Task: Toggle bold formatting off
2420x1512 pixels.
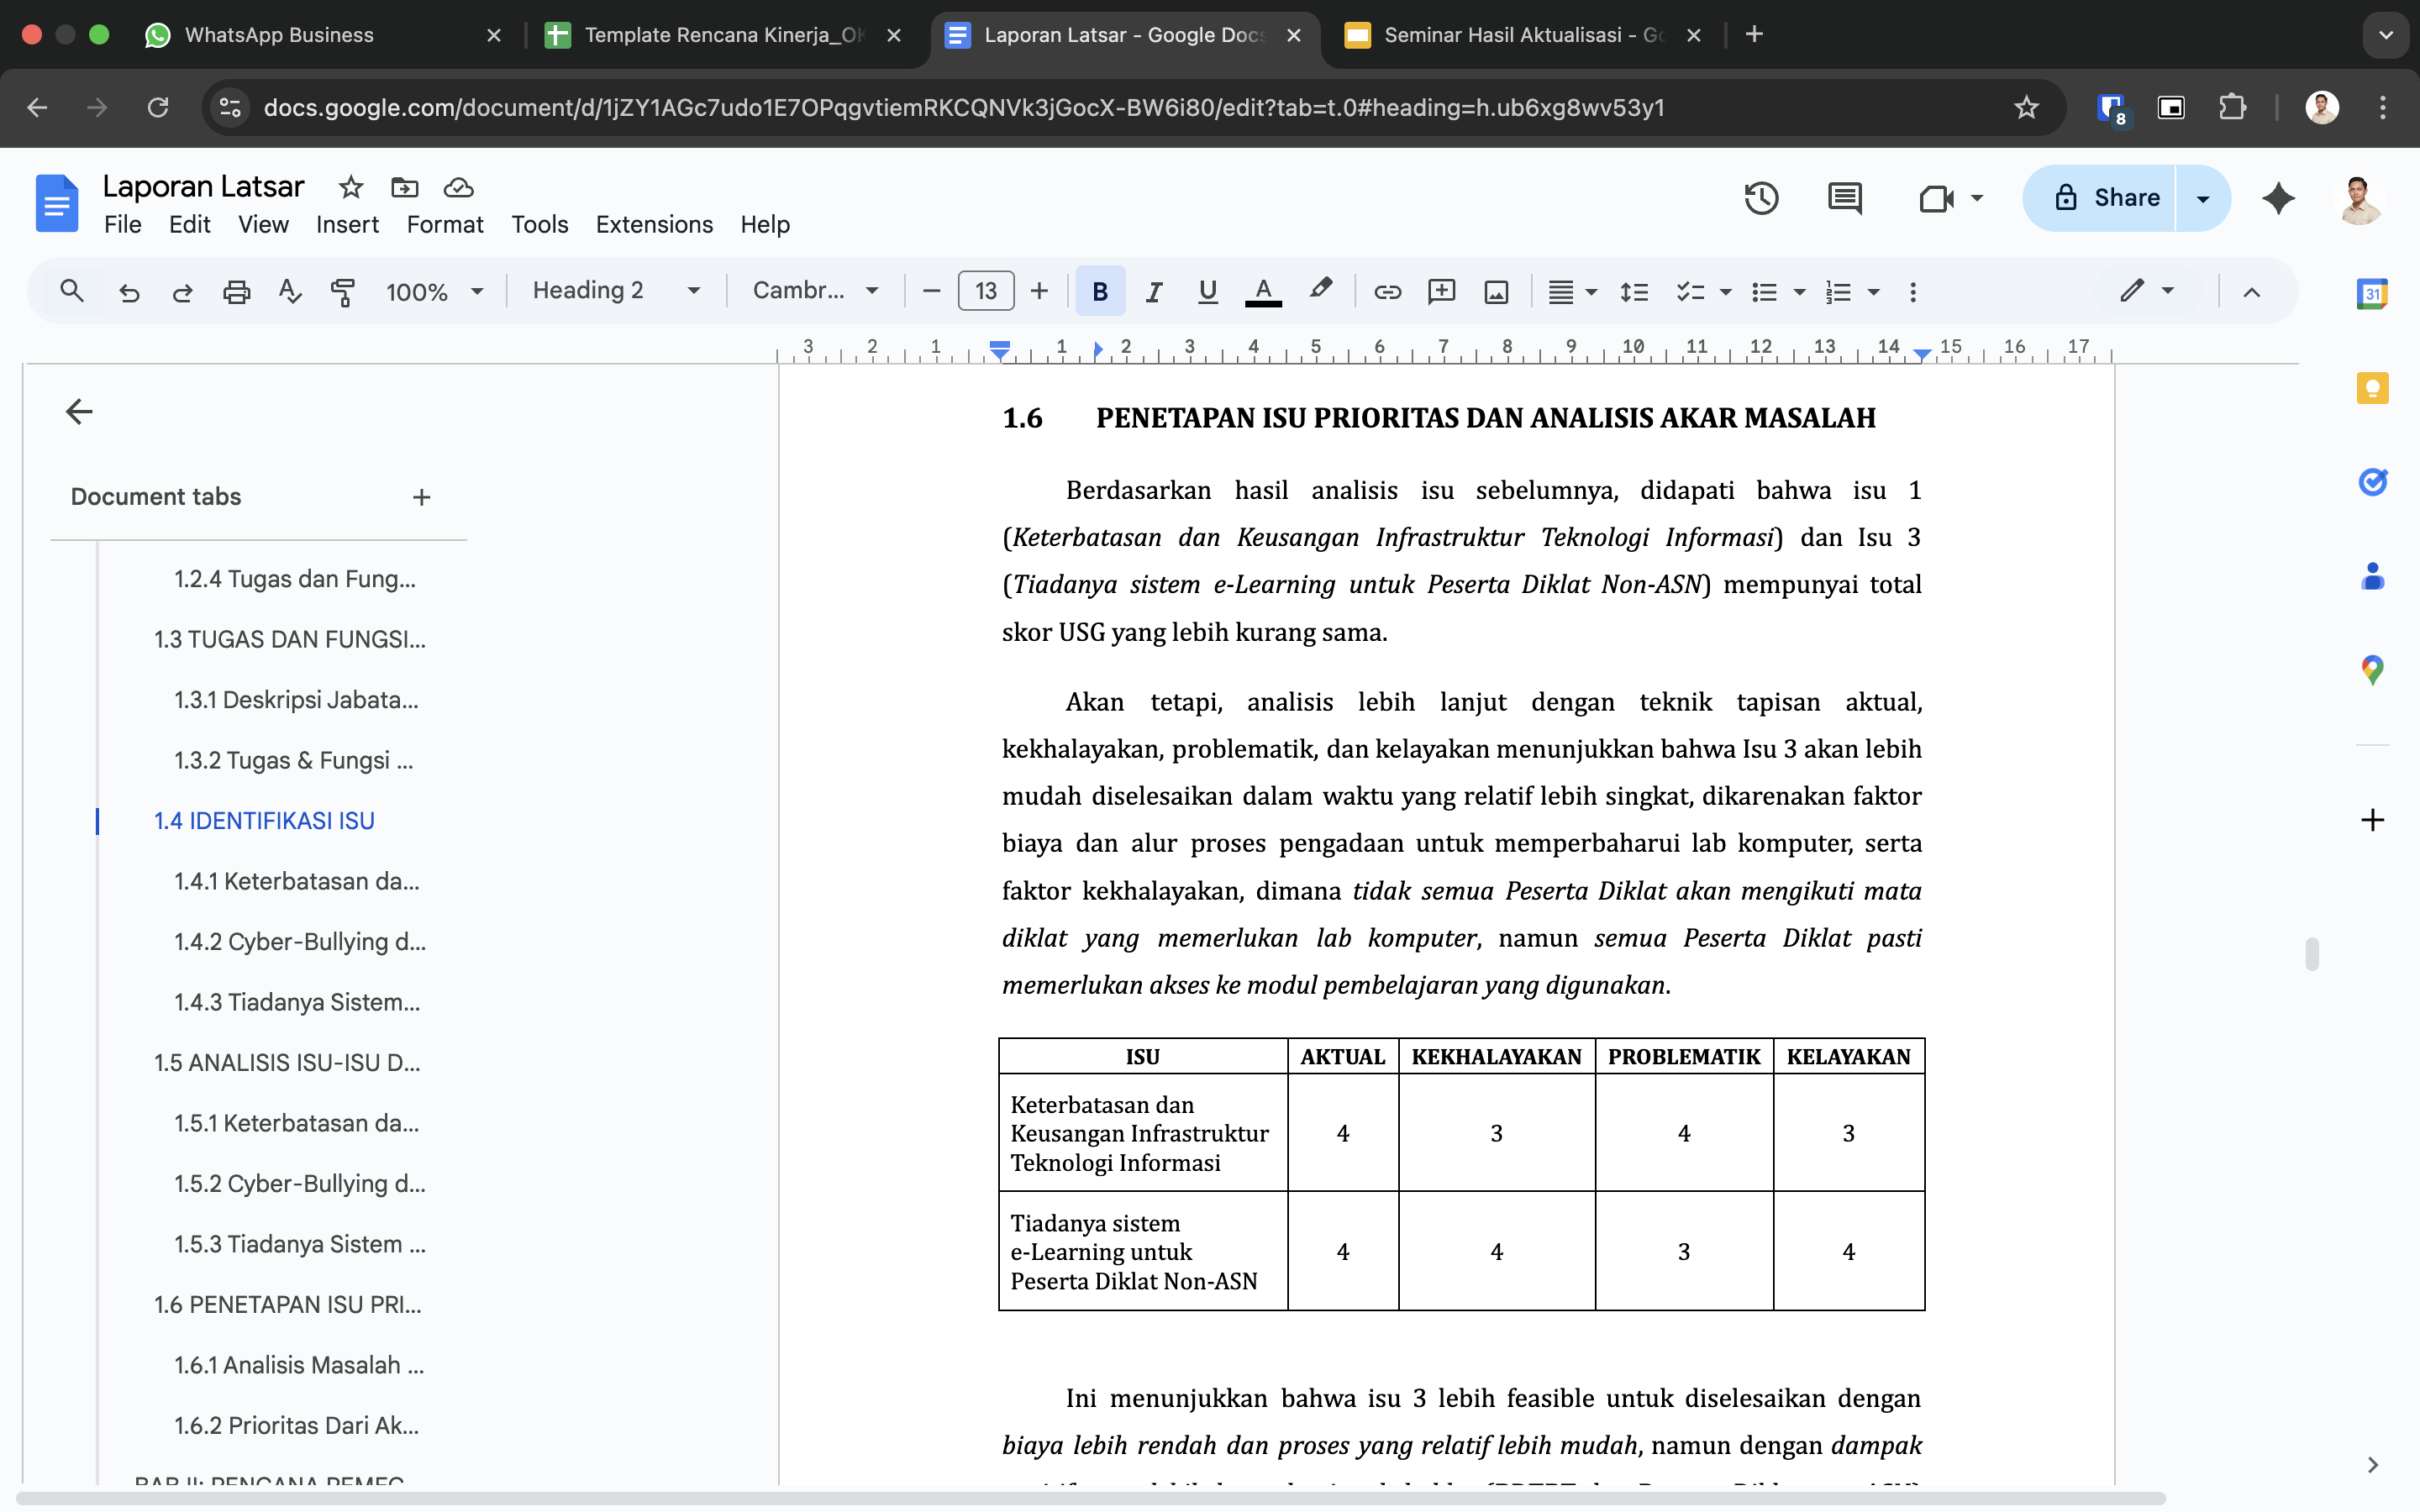Action: 1100,291
